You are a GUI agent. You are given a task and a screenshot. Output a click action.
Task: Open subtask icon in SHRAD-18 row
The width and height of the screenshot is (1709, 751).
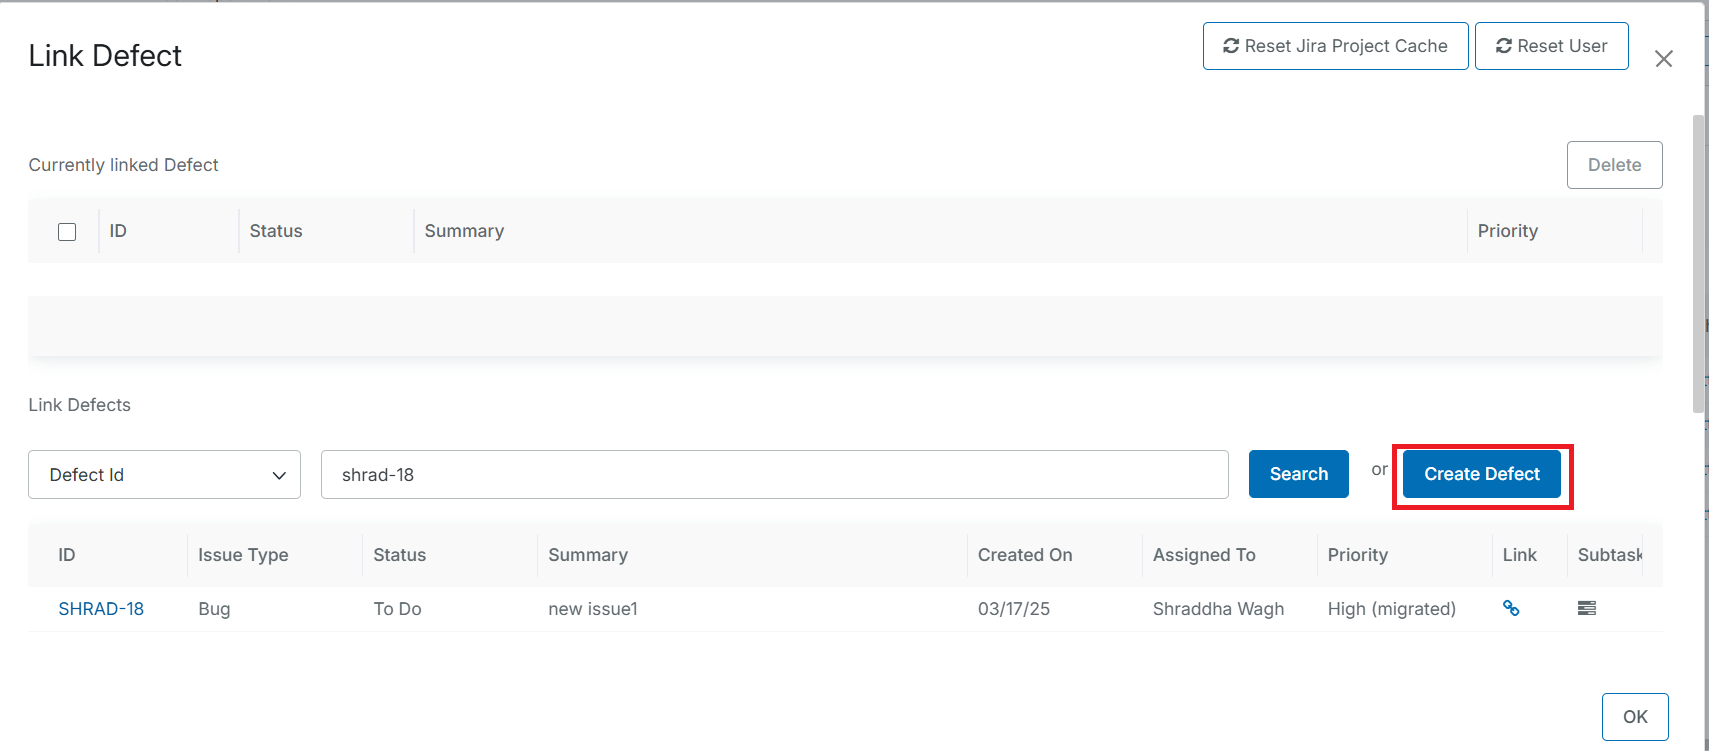pyautogui.click(x=1586, y=608)
